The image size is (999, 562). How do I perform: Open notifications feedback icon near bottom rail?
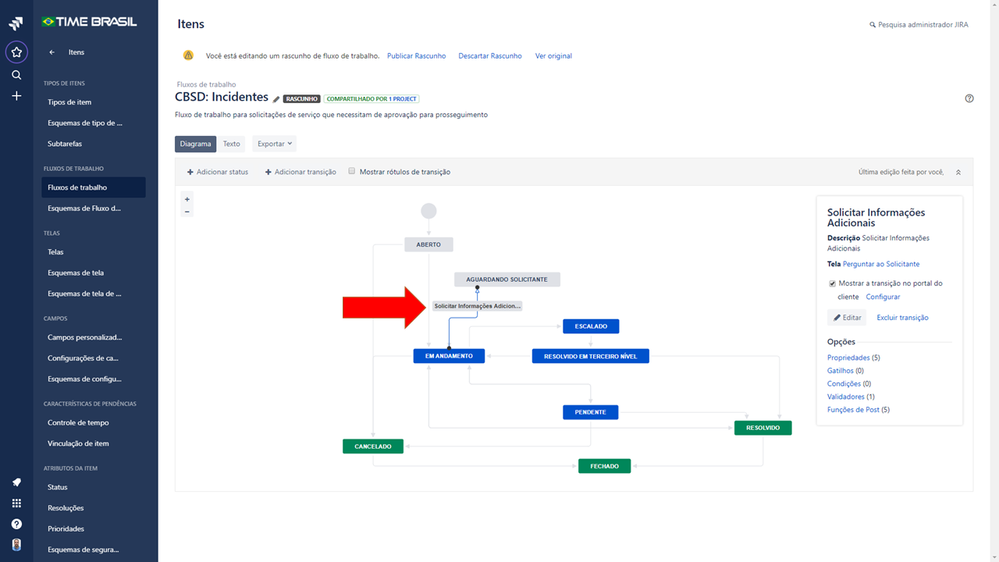click(x=17, y=482)
